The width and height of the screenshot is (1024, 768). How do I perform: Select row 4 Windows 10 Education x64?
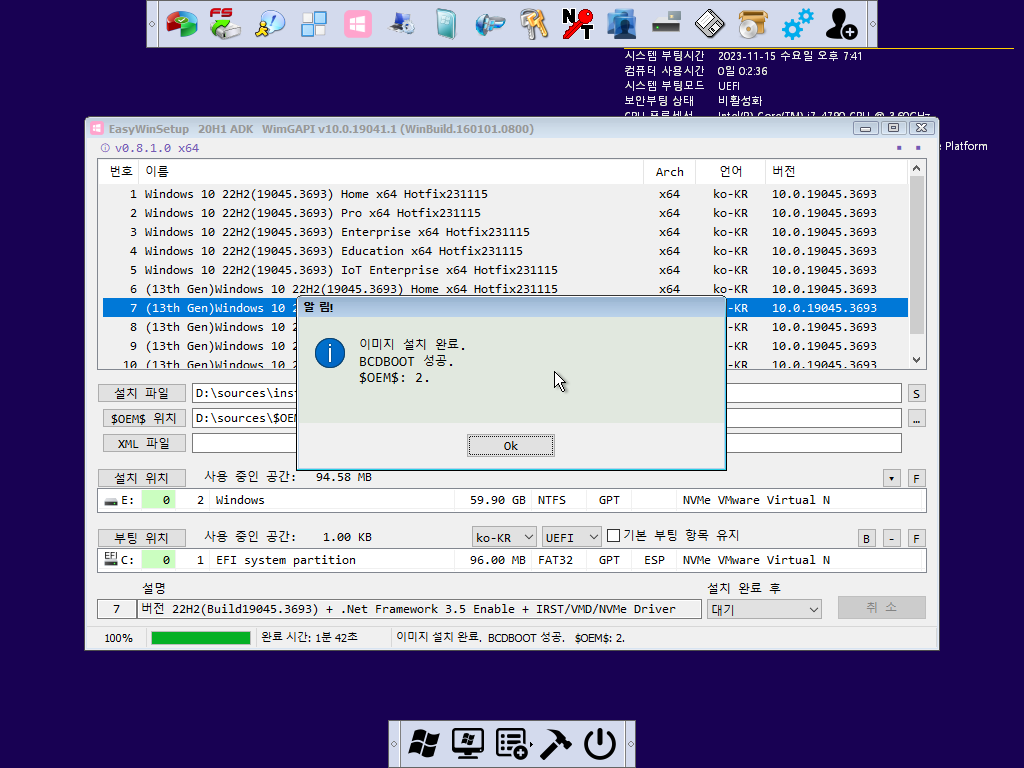click(505, 251)
